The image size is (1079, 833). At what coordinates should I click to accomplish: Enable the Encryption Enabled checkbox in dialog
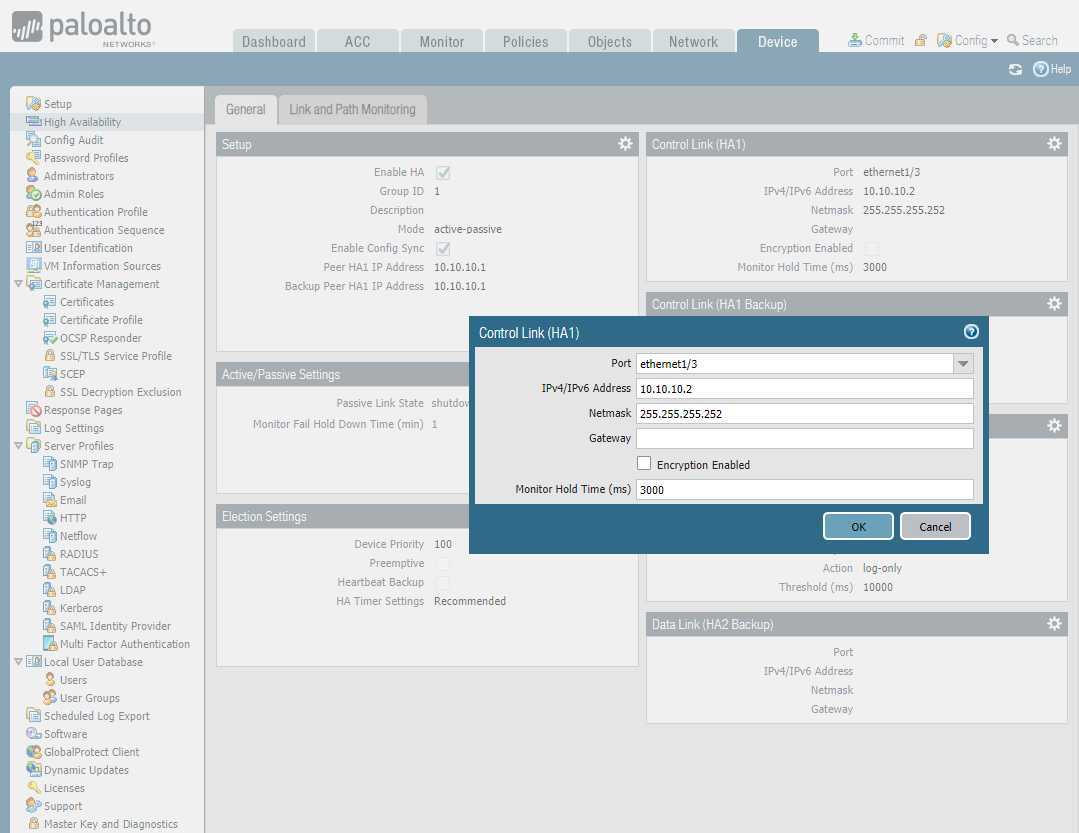coord(644,464)
